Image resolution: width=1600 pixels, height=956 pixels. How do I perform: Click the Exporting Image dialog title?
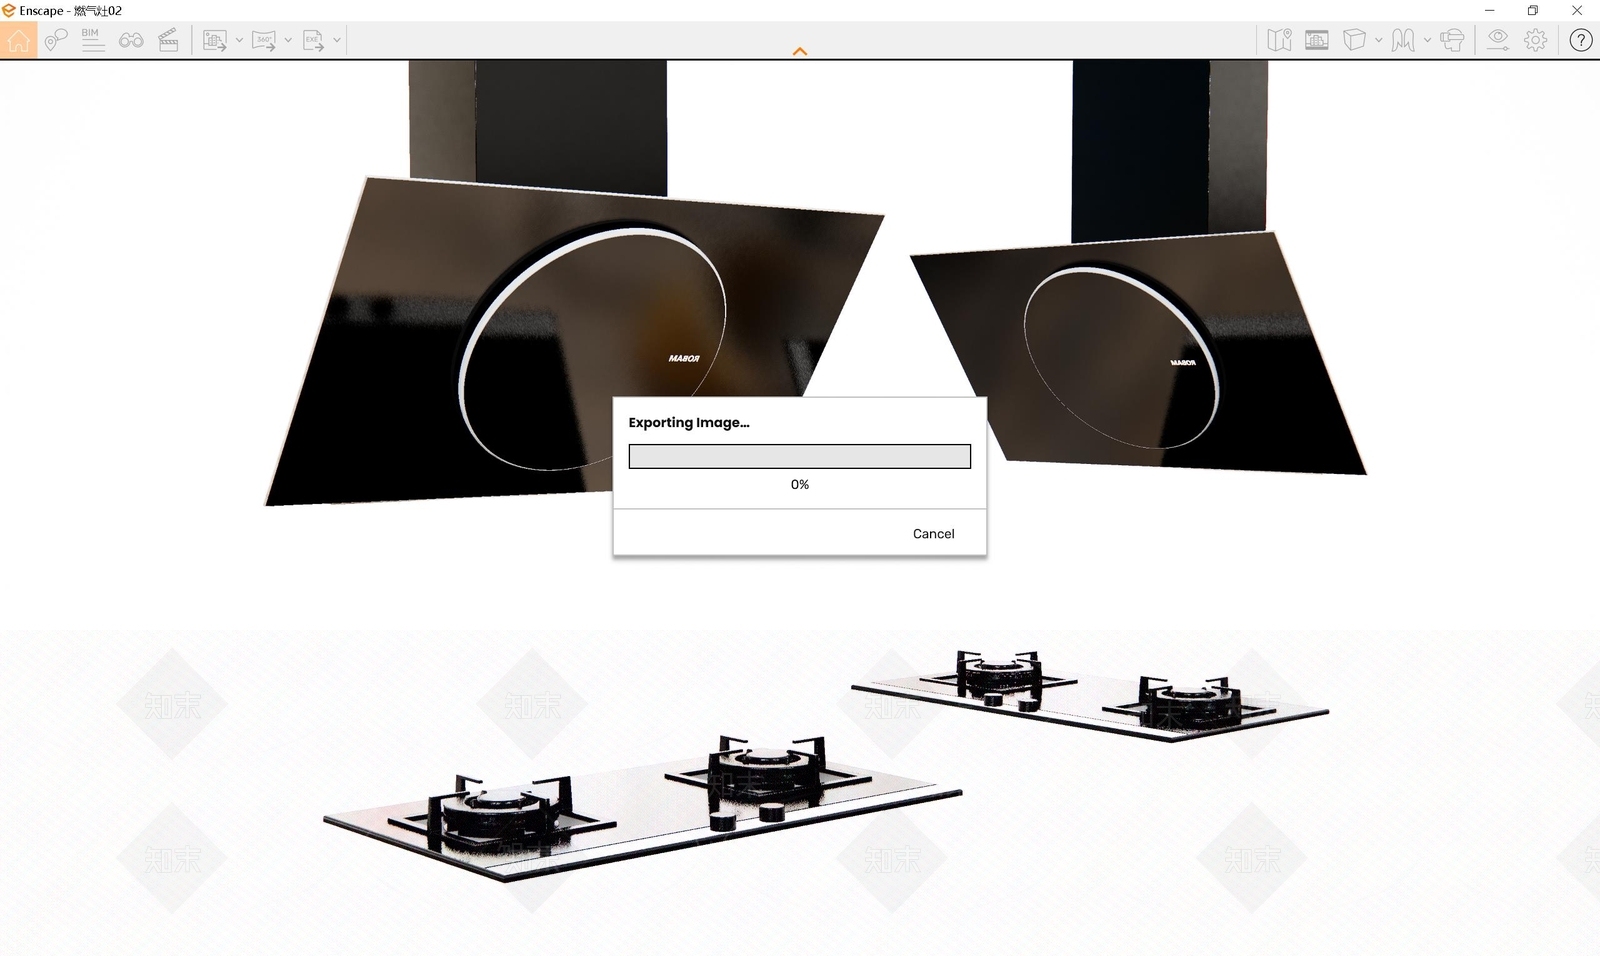689,423
